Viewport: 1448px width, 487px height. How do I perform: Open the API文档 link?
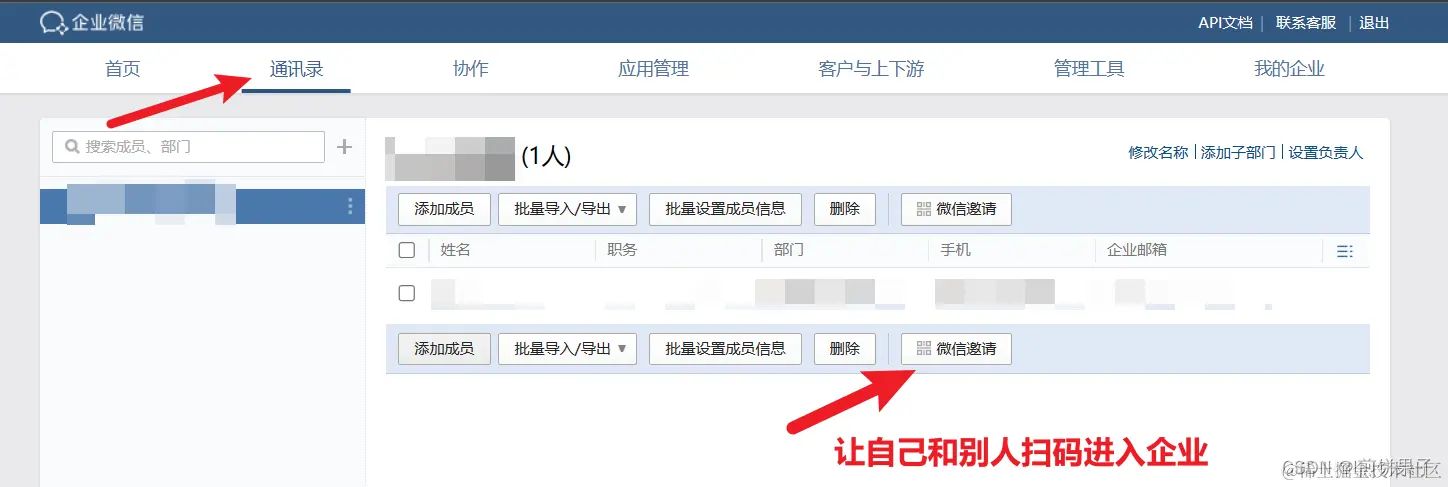point(1225,22)
